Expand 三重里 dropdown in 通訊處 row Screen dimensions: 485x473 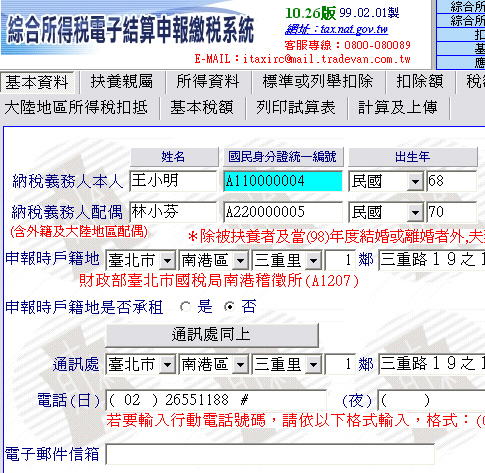(313, 364)
